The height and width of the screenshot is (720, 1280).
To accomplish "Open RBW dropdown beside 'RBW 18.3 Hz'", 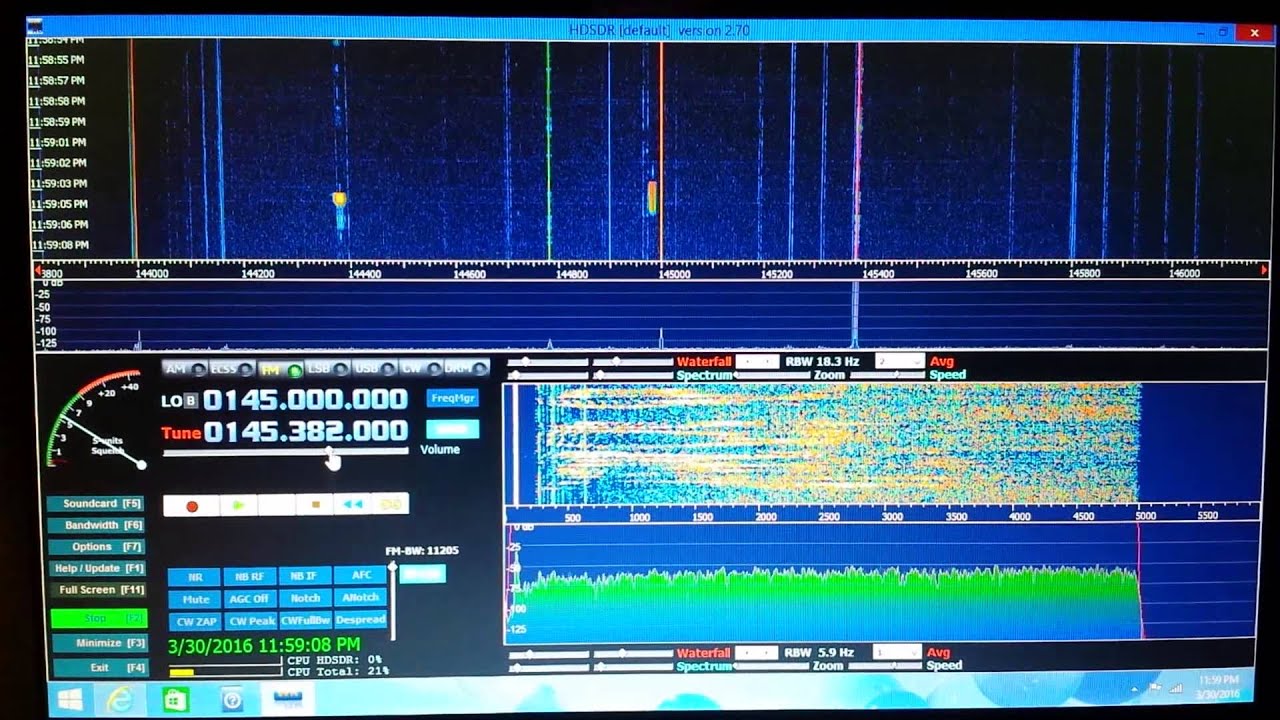I will [x=757, y=361].
